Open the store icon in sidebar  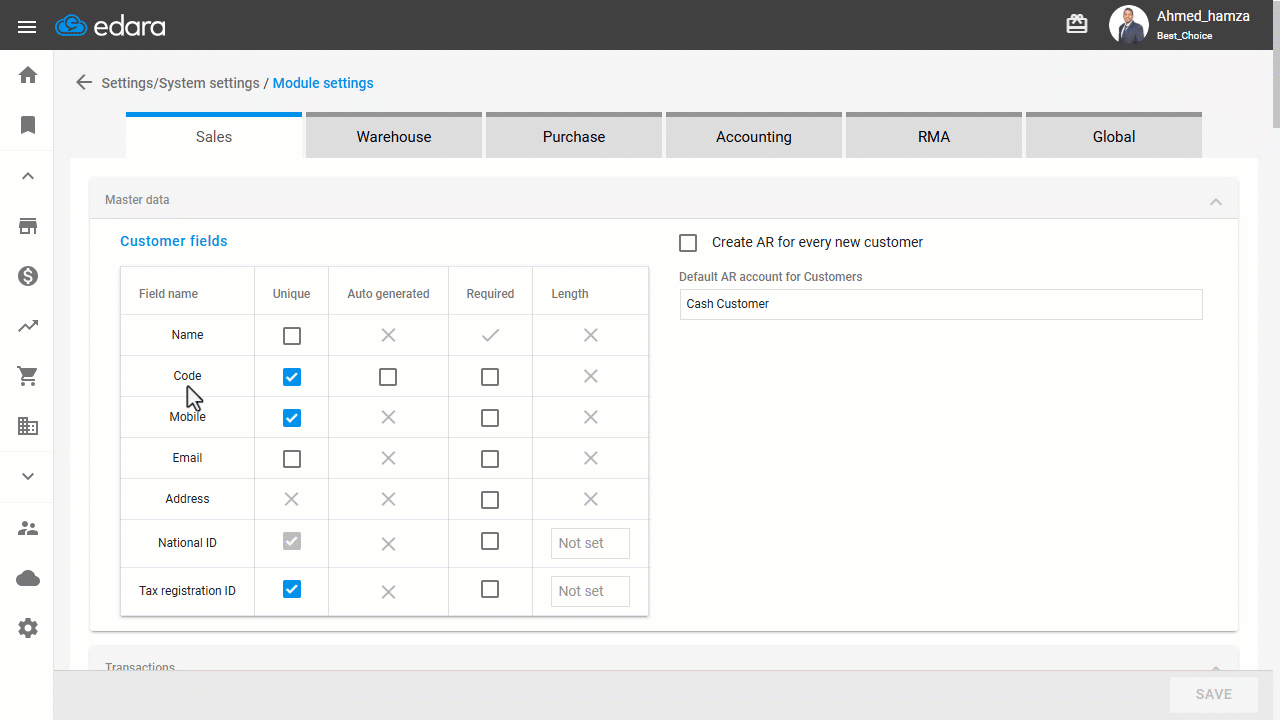coord(28,226)
